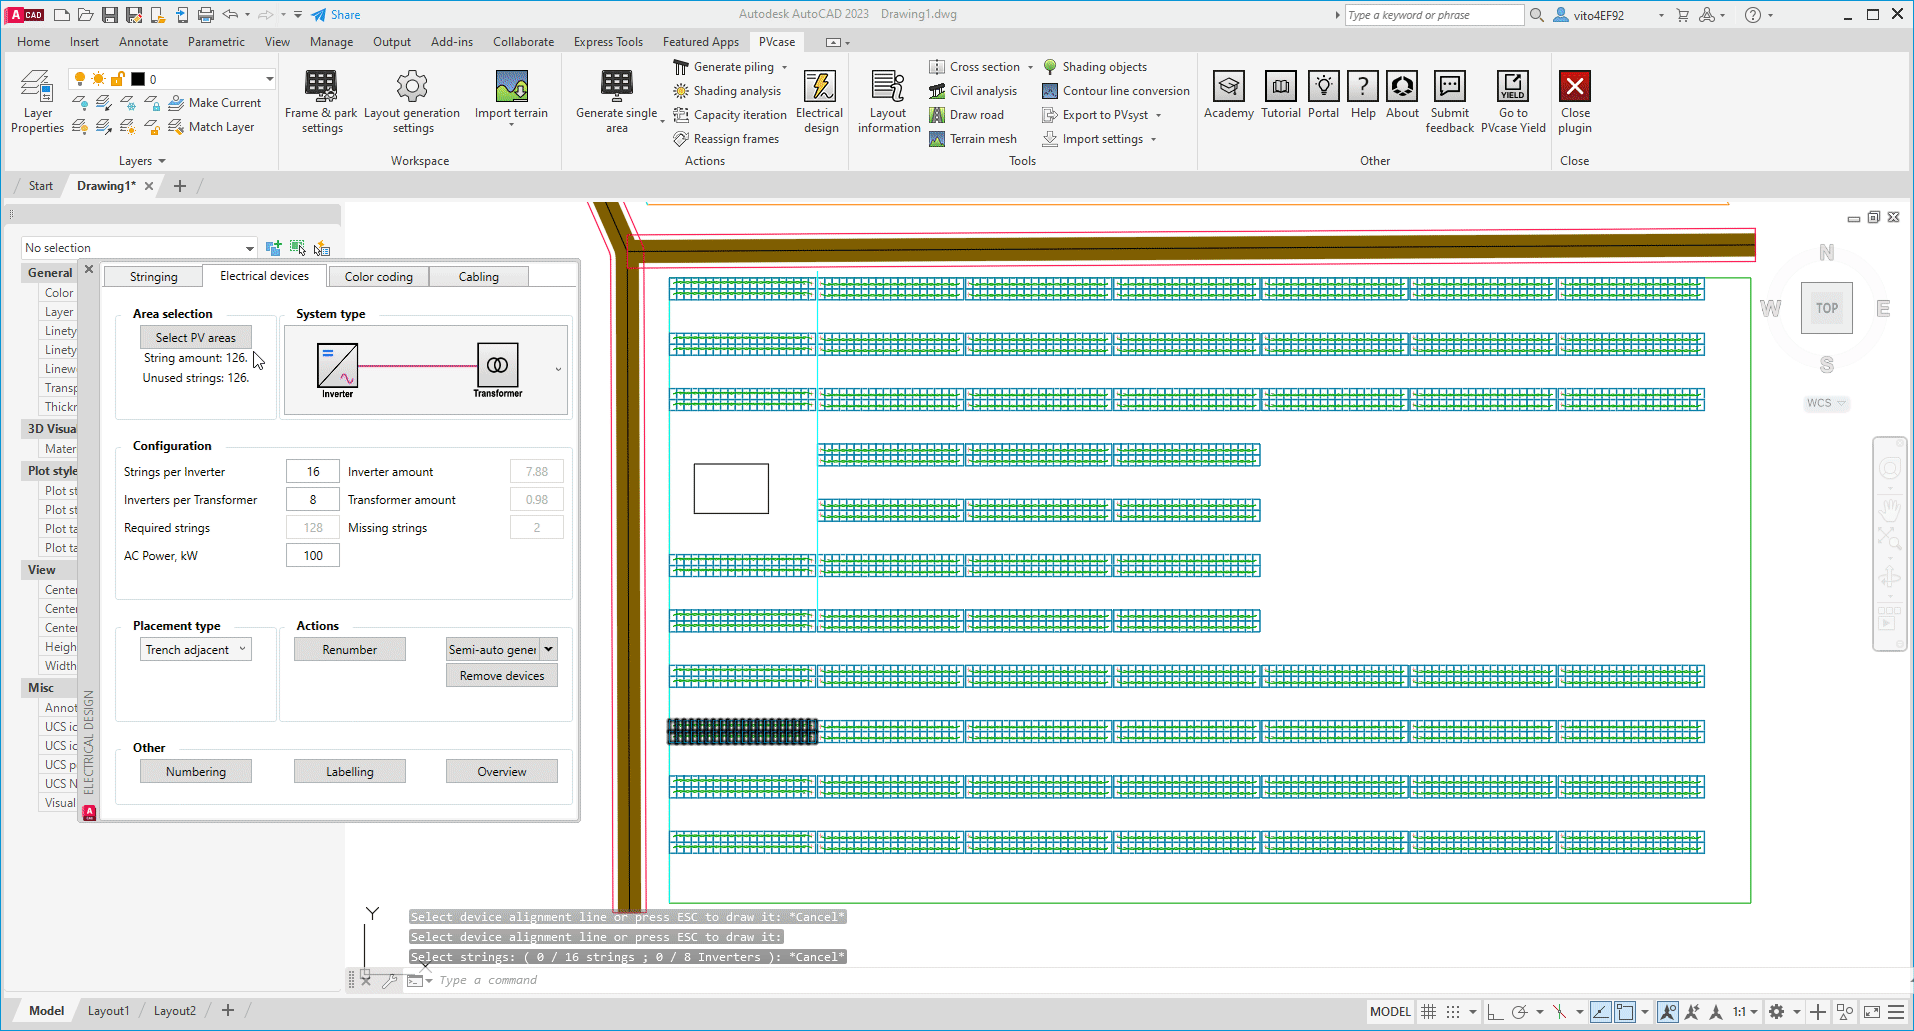Open PVcase Academy
This screenshot has width=1914, height=1031.
click(x=1229, y=96)
